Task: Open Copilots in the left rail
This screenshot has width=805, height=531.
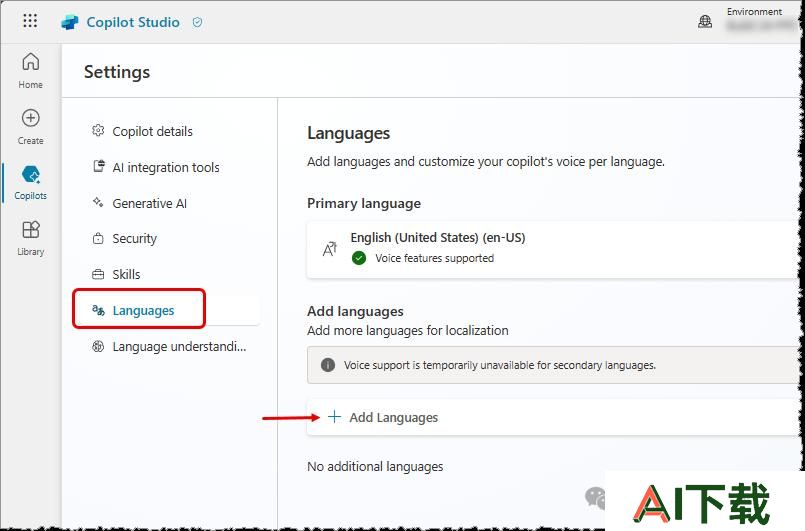Action: point(30,182)
